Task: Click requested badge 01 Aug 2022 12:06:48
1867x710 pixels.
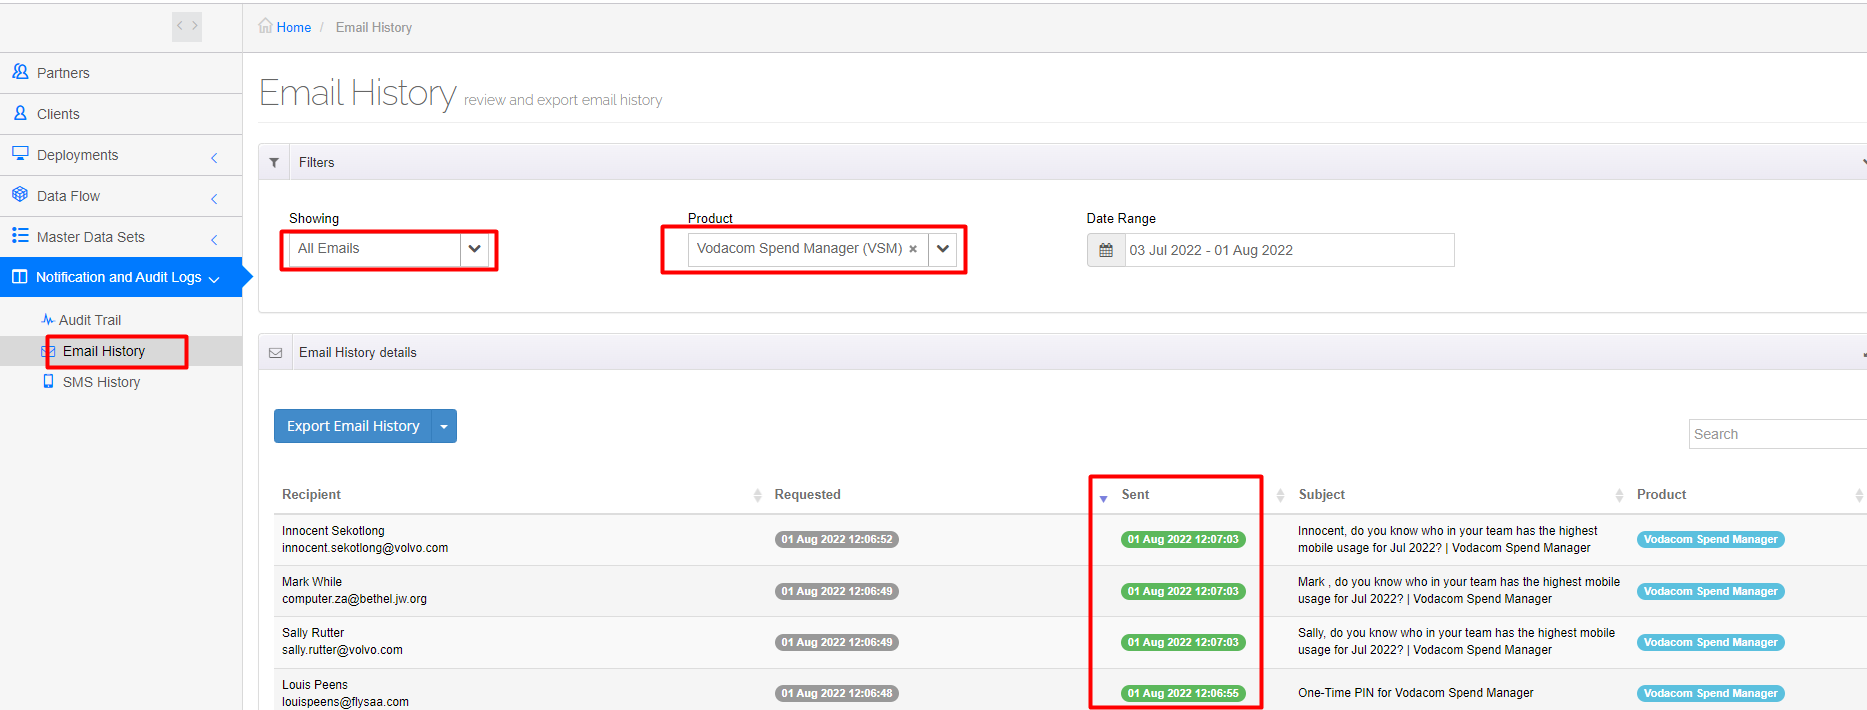Action: pyautogui.click(x=837, y=693)
